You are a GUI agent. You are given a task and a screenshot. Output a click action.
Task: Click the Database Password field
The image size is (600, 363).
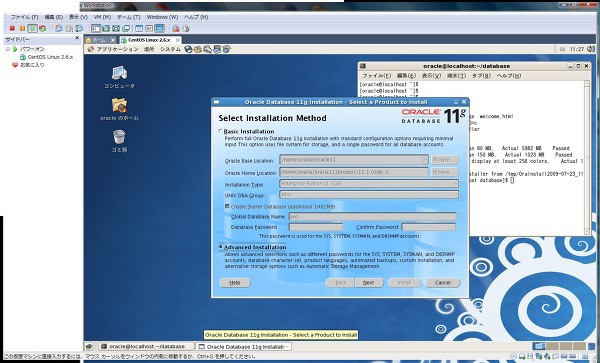316,227
